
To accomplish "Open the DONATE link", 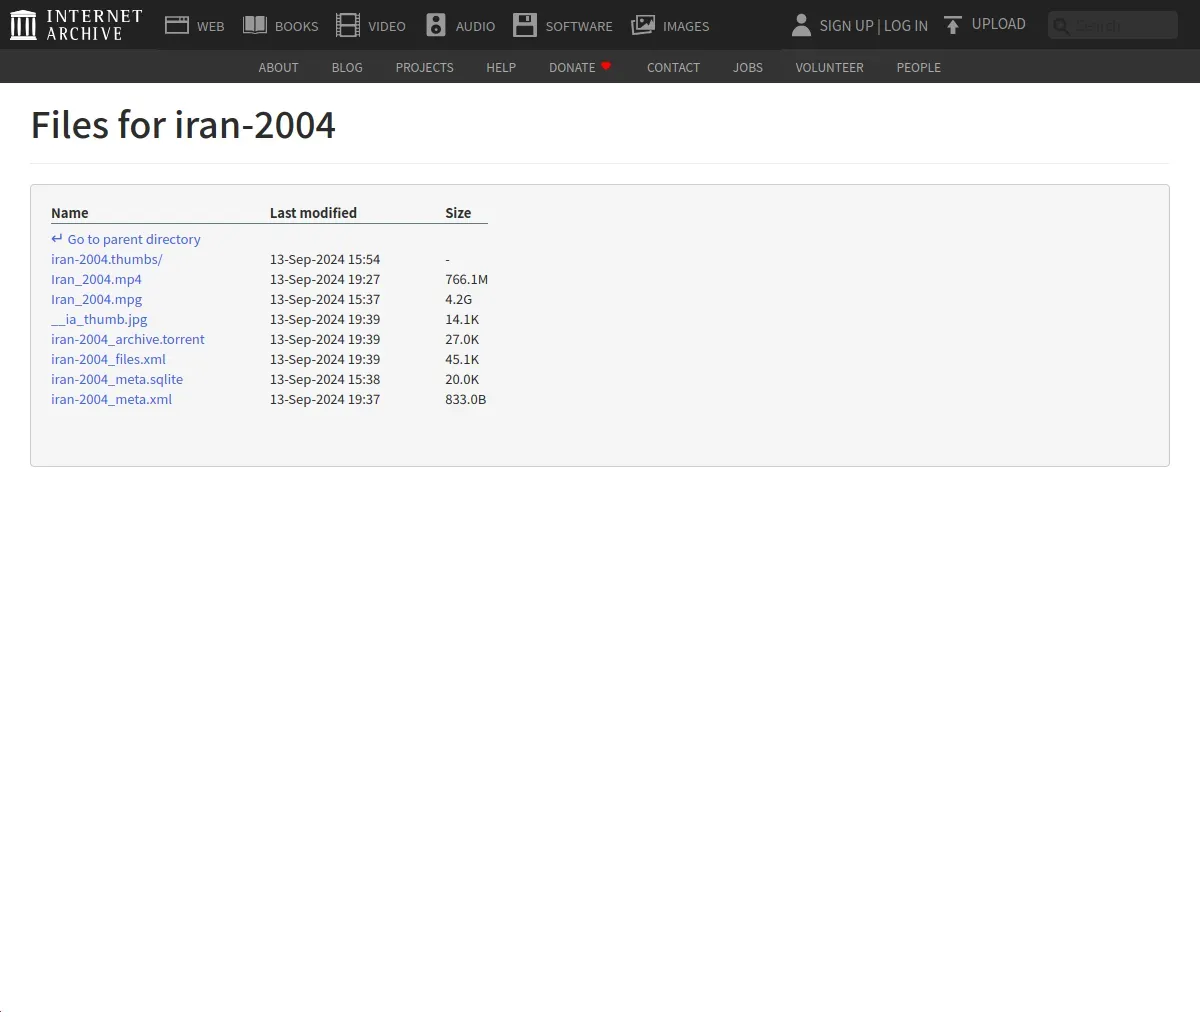I will [x=572, y=67].
